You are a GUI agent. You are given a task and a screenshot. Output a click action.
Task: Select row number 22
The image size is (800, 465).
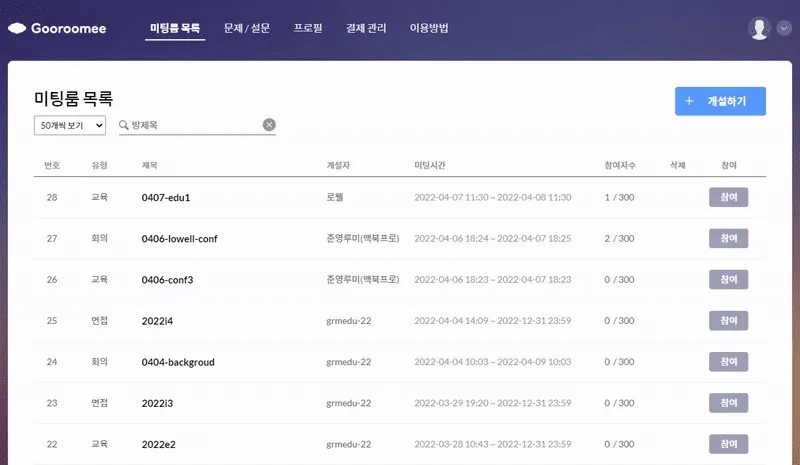click(52, 444)
